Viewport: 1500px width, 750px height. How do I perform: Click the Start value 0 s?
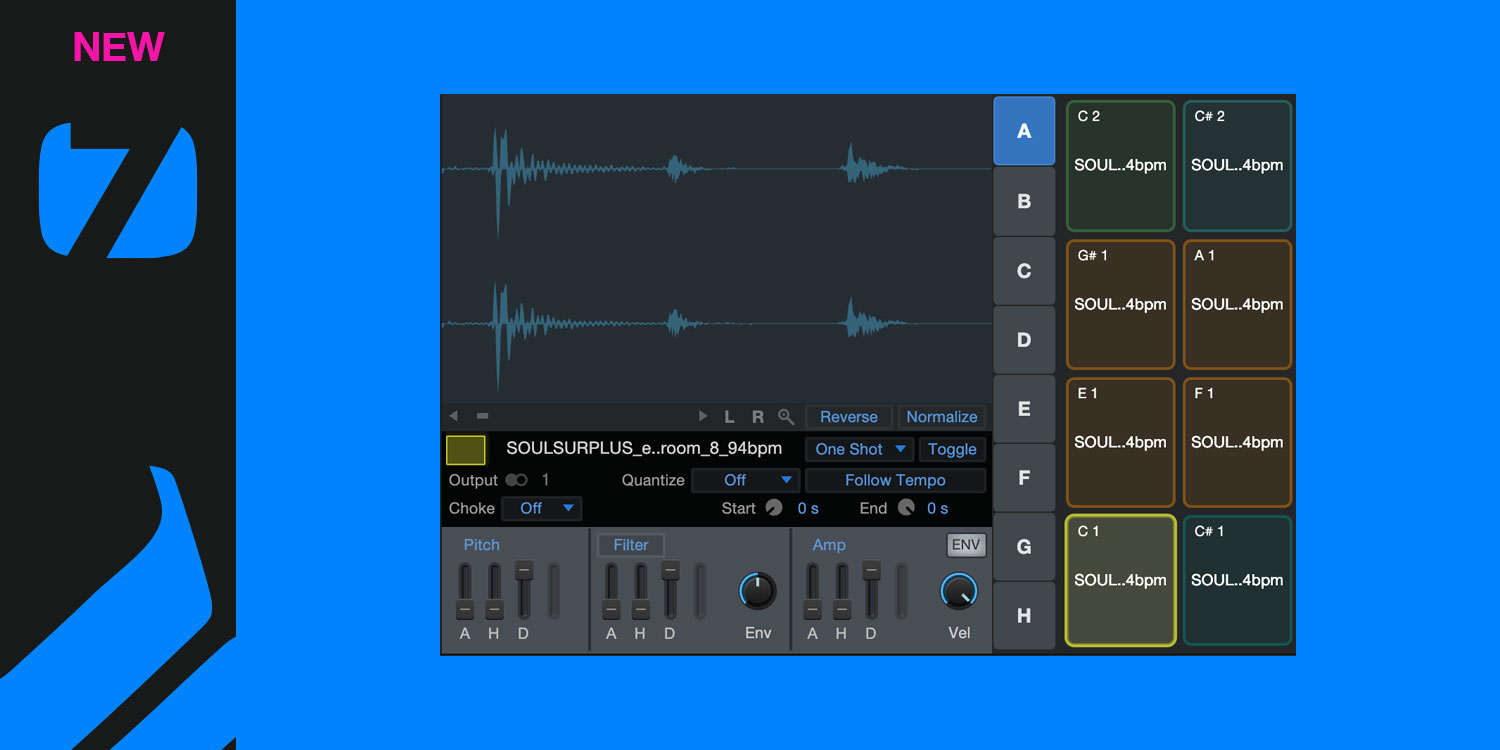pyautogui.click(x=808, y=508)
